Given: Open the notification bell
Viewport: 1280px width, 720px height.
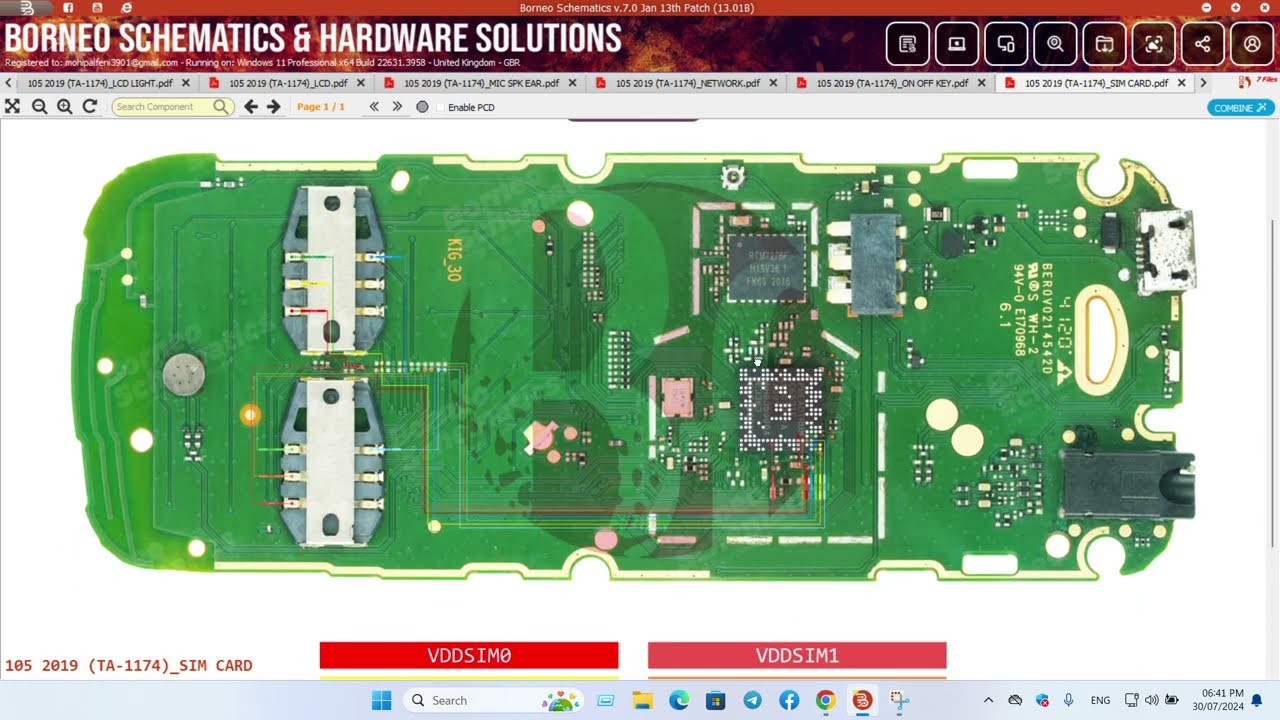Looking at the screenshot, I should pos(1257,700).
